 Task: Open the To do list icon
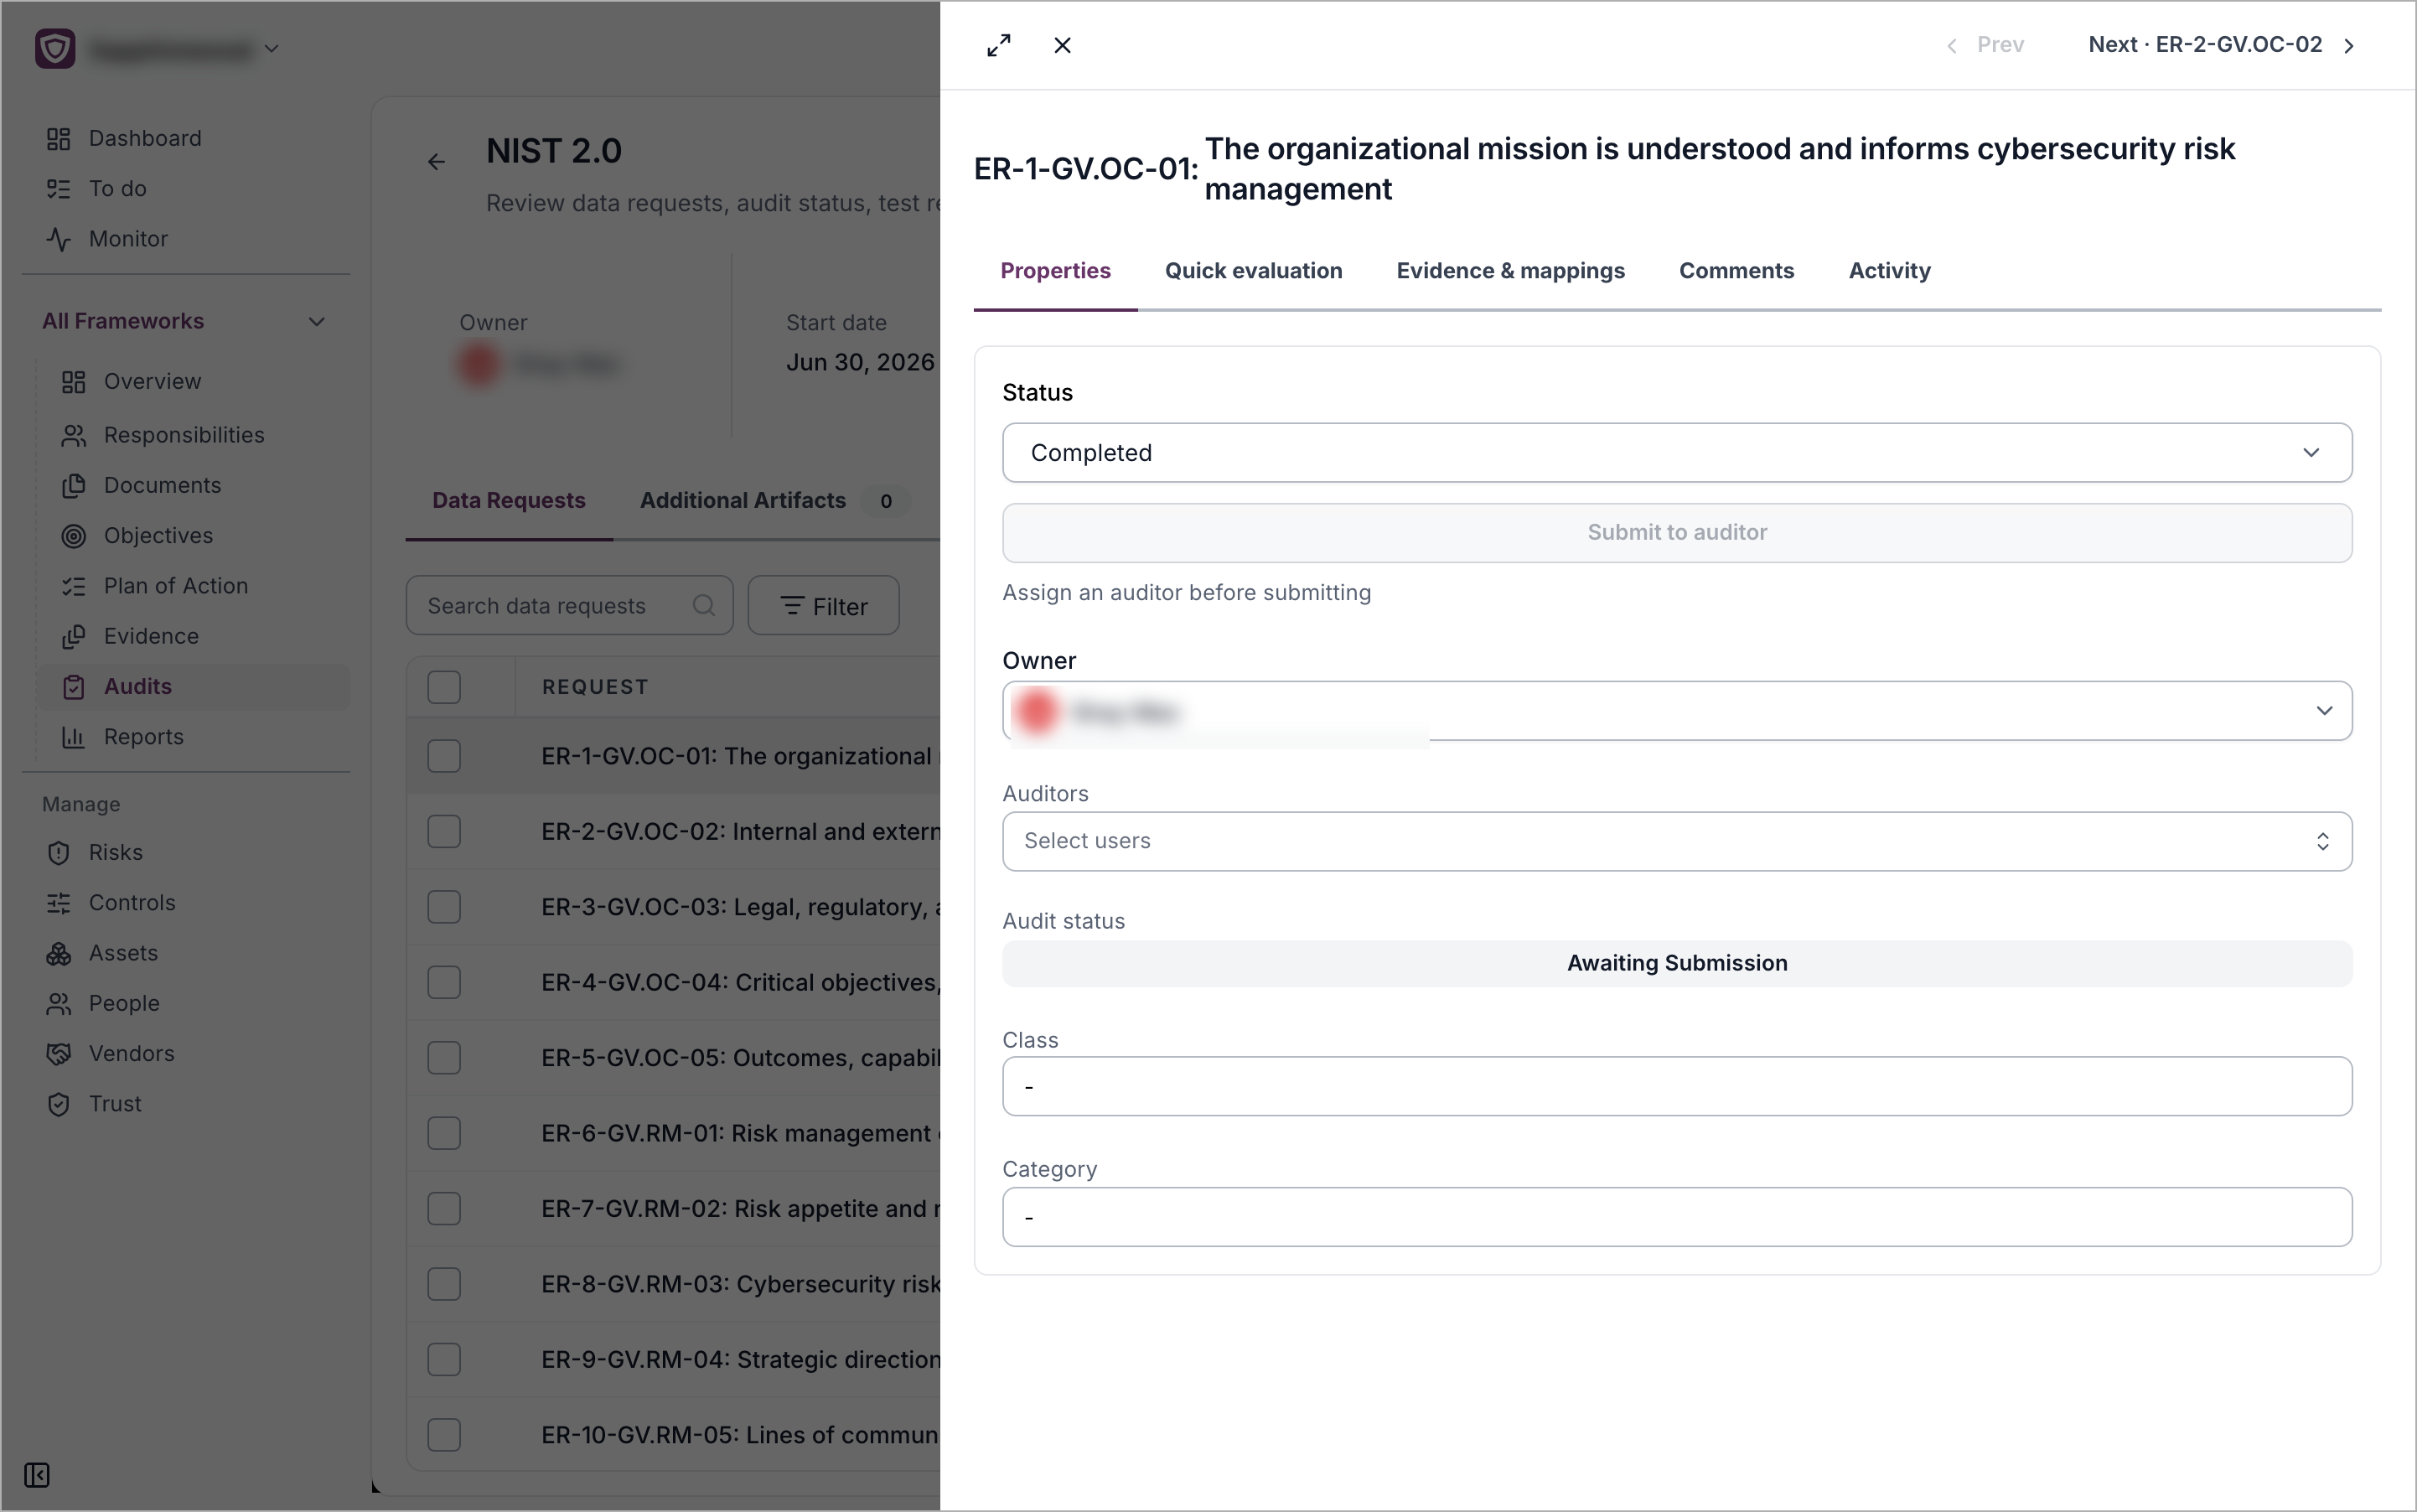58,188
